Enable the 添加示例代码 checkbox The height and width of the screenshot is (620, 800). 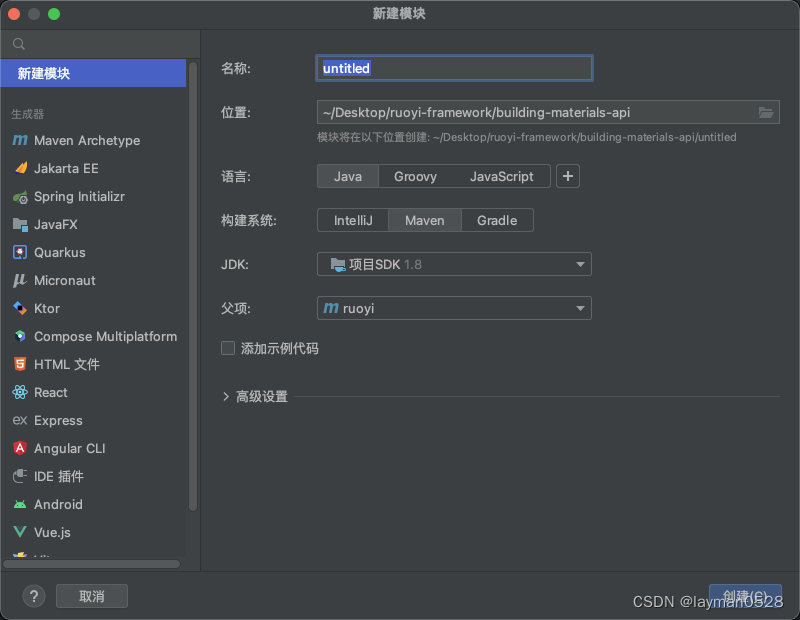click(228, 348)
